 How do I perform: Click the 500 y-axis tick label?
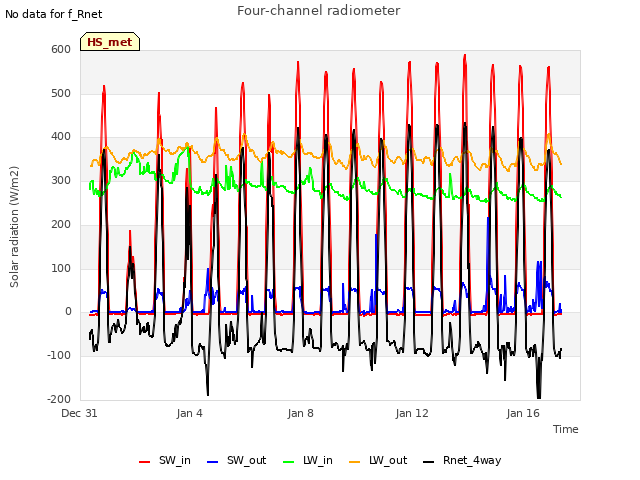tap(61, 93)
